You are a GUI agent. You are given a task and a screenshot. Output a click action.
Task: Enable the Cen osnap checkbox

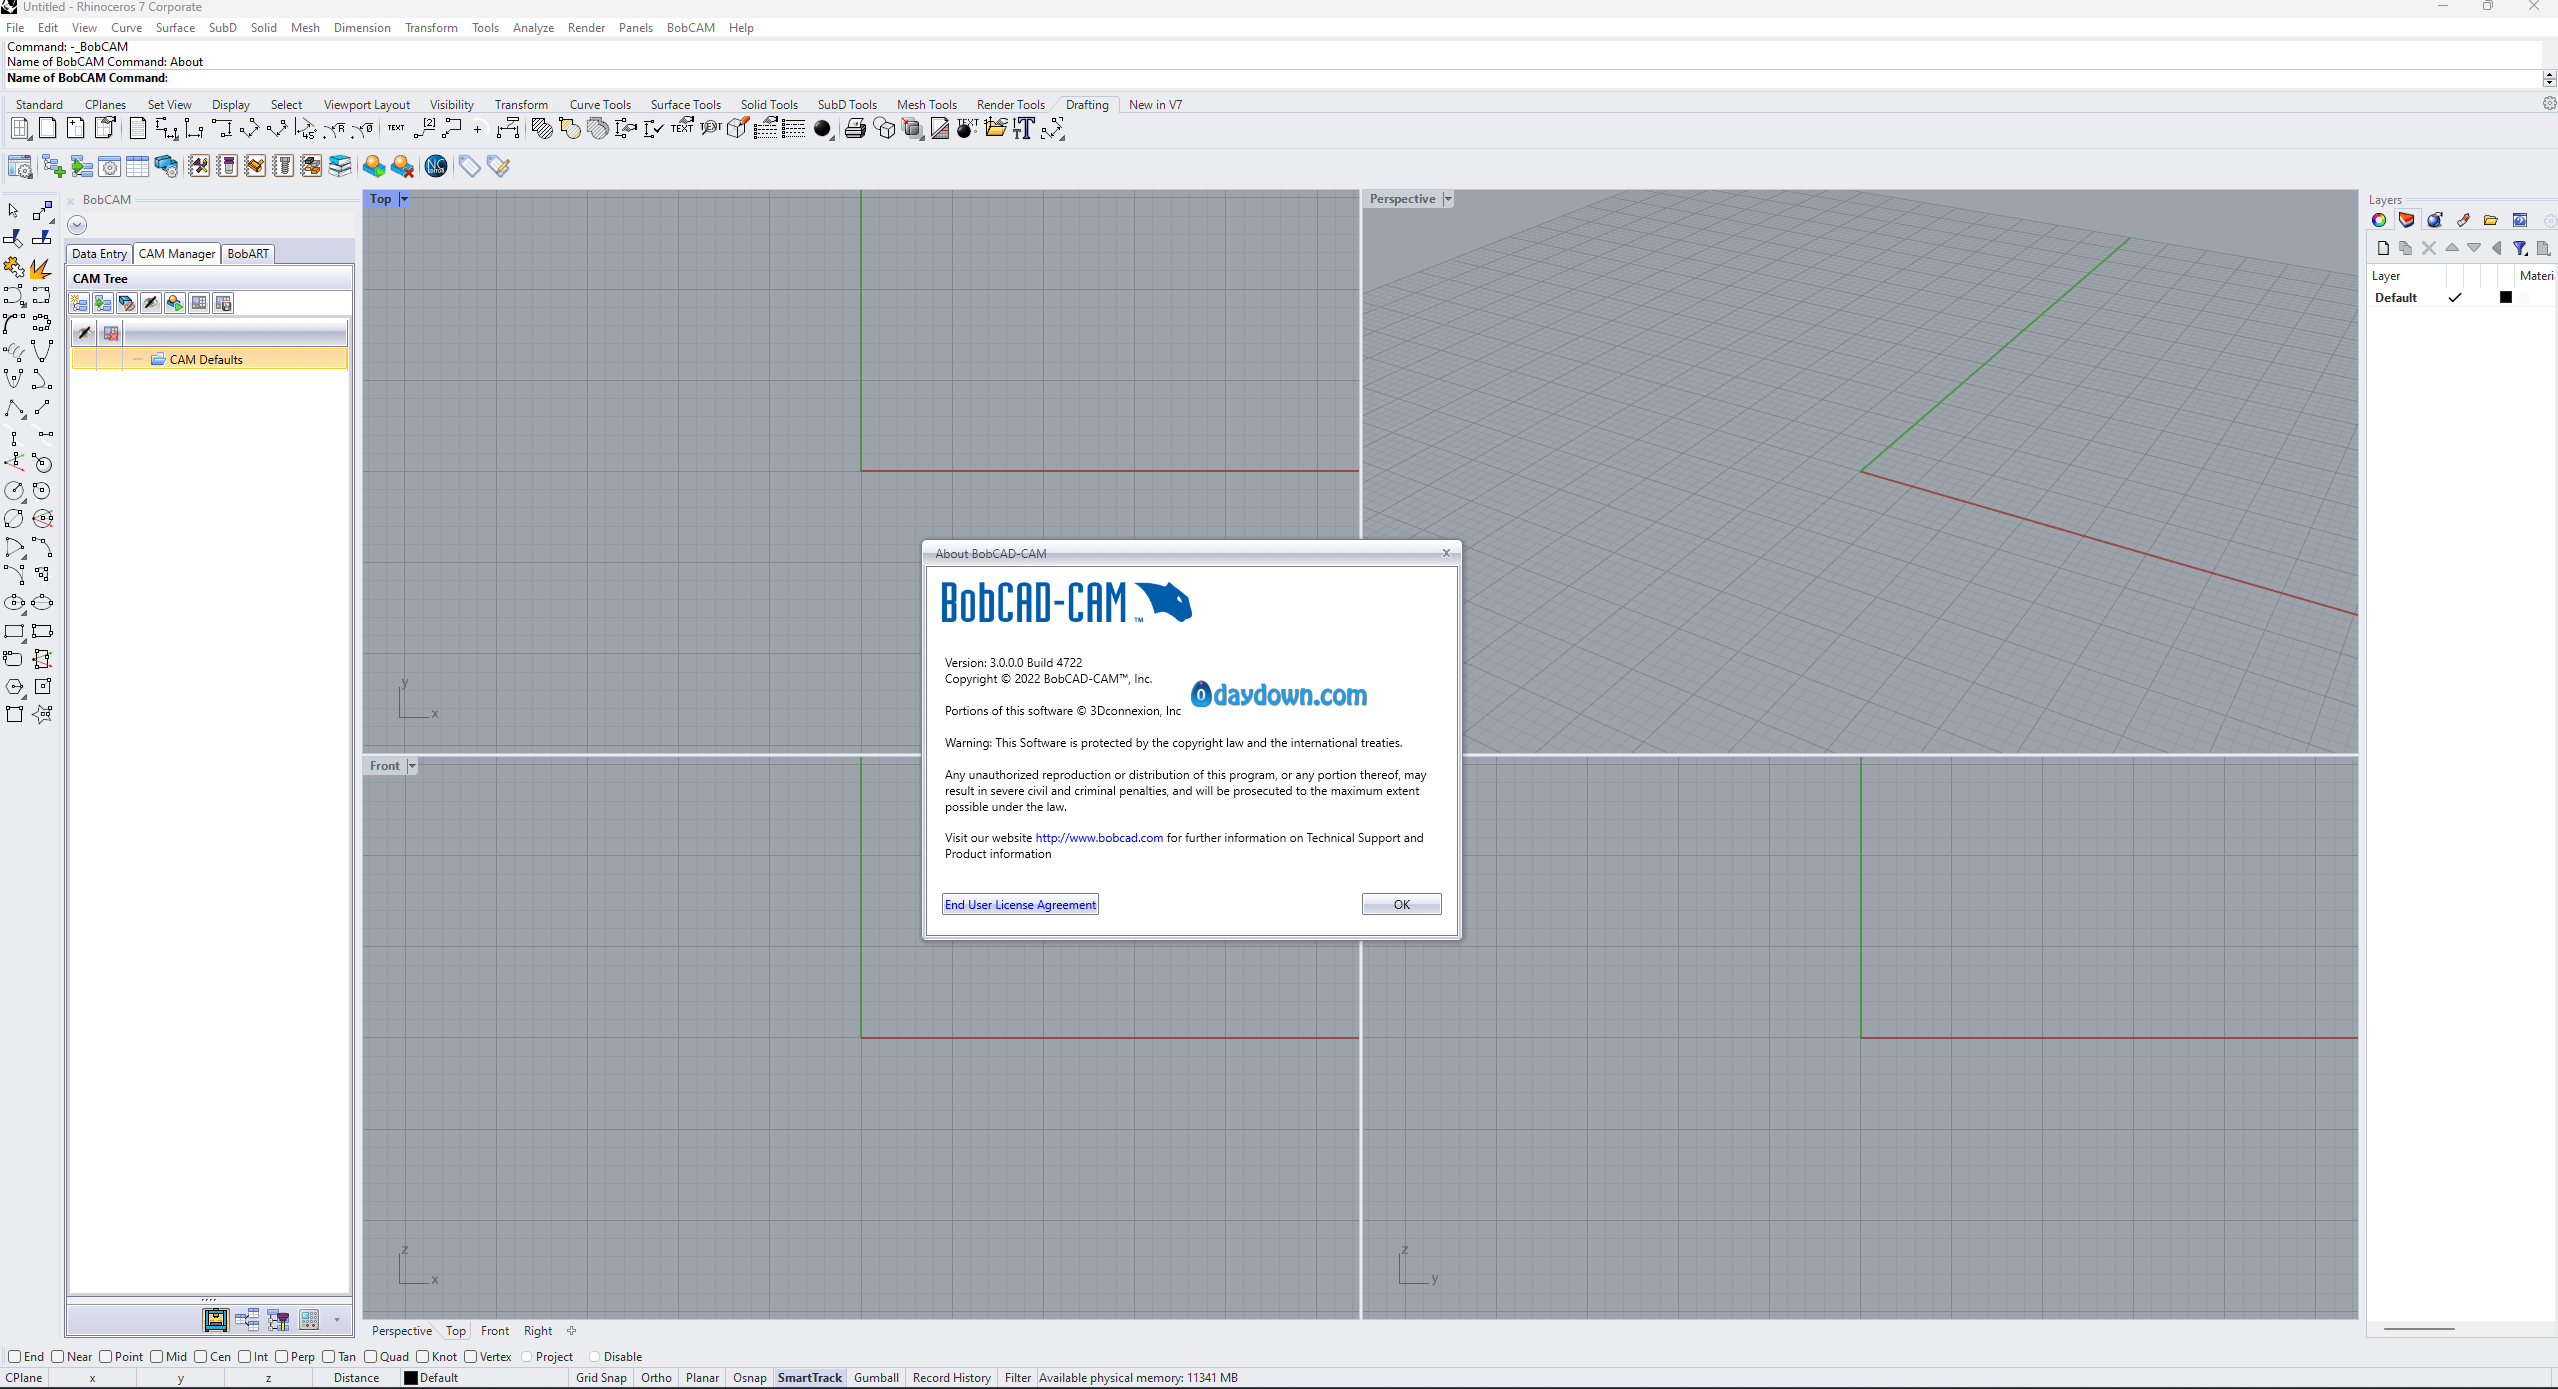click(201, 1356)
